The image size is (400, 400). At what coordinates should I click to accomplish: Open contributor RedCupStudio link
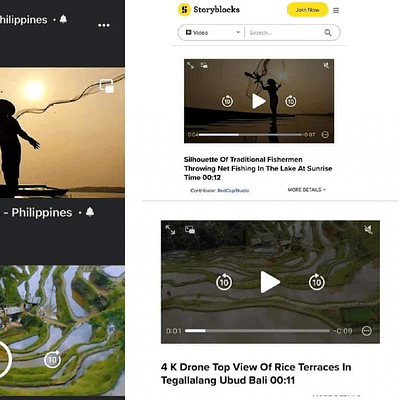(x=233, y=191)
